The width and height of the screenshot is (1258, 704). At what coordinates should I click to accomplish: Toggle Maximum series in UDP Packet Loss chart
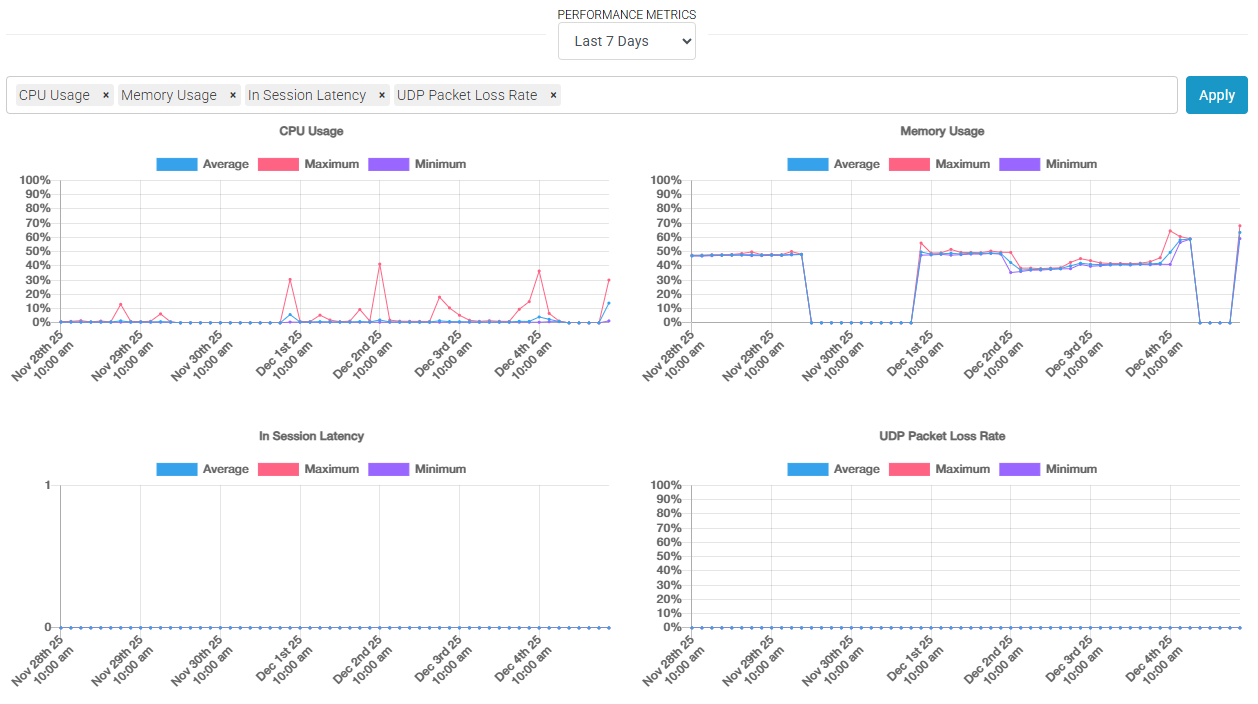pos(940,469)
